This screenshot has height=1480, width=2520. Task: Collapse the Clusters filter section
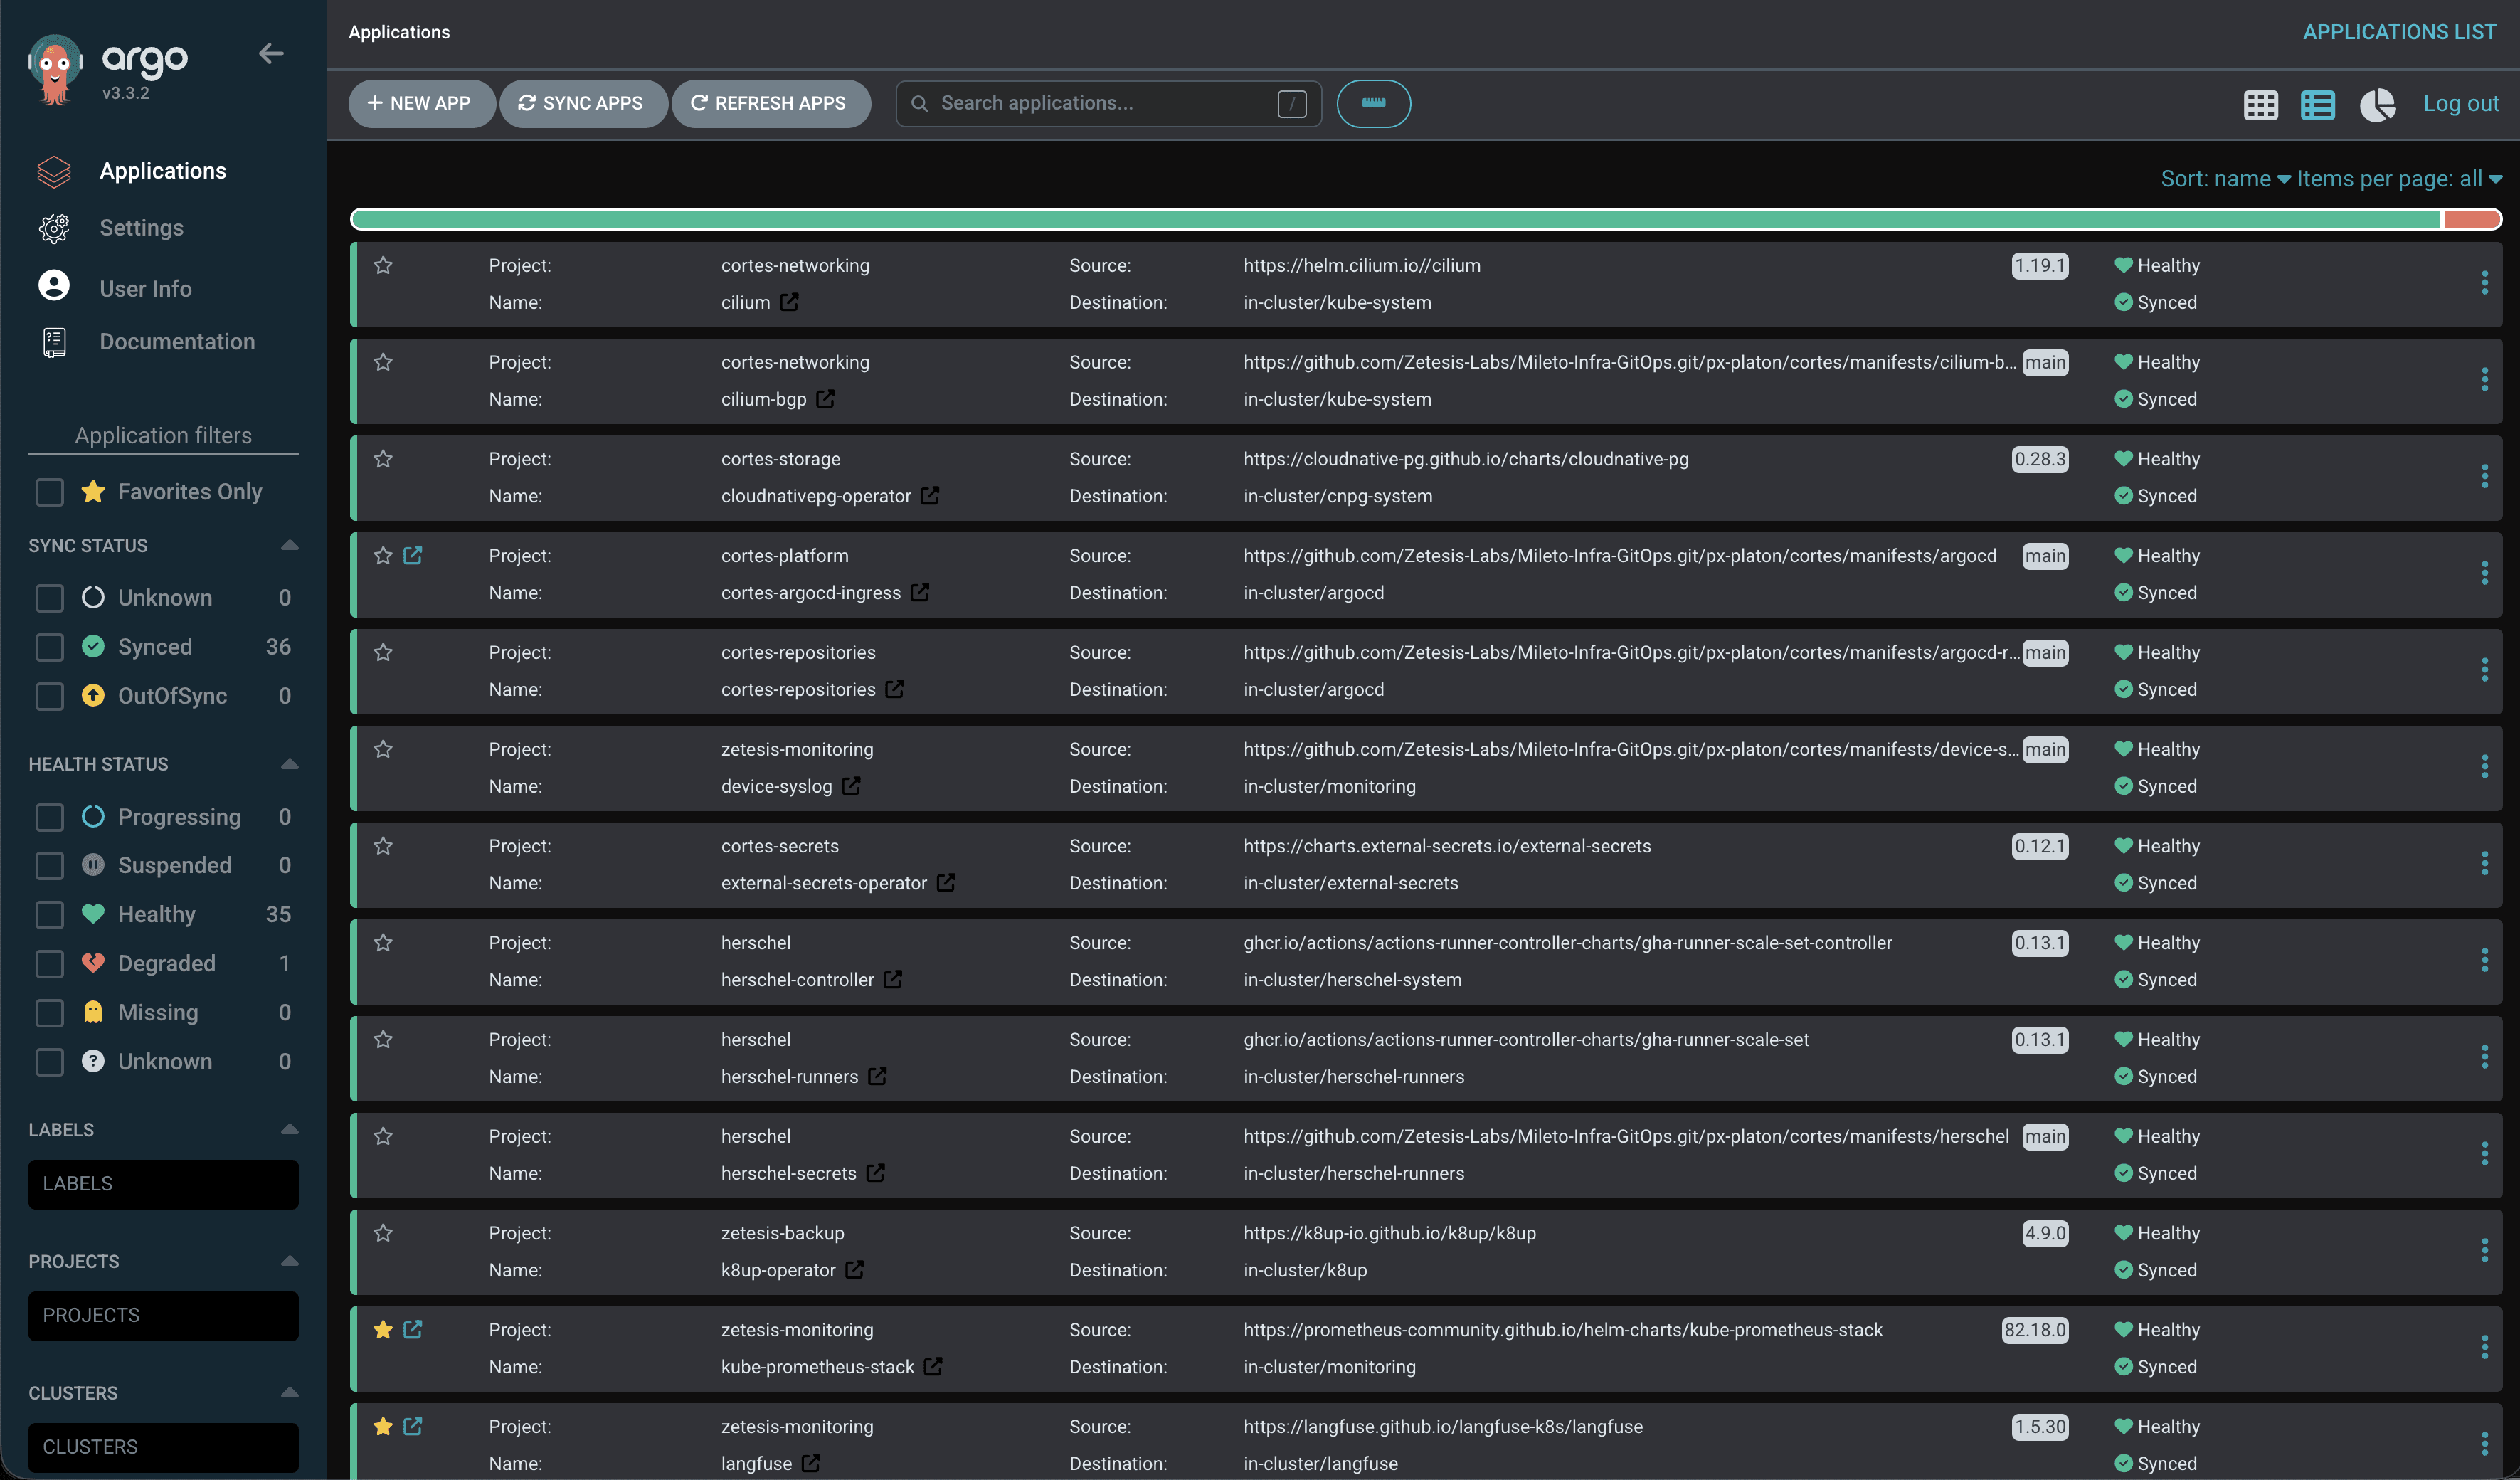(289, 1392)
